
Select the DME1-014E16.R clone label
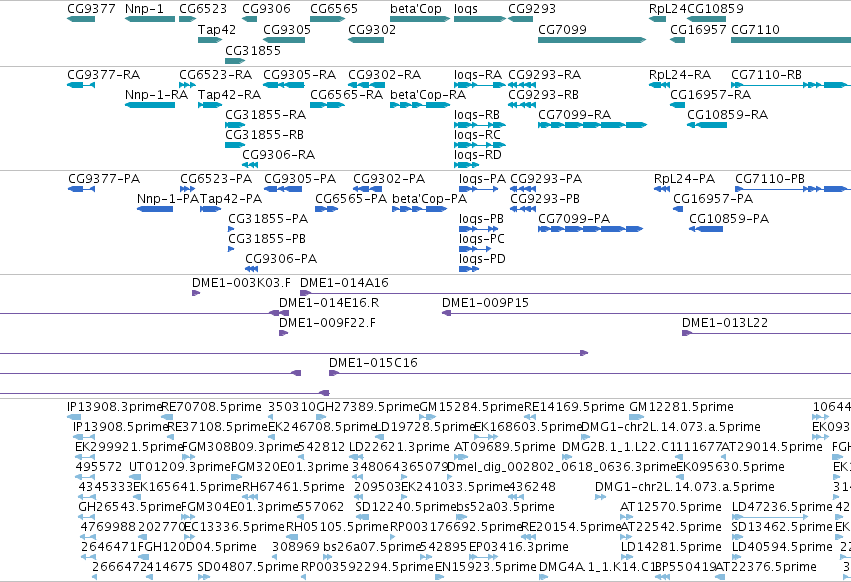point(329,303)
